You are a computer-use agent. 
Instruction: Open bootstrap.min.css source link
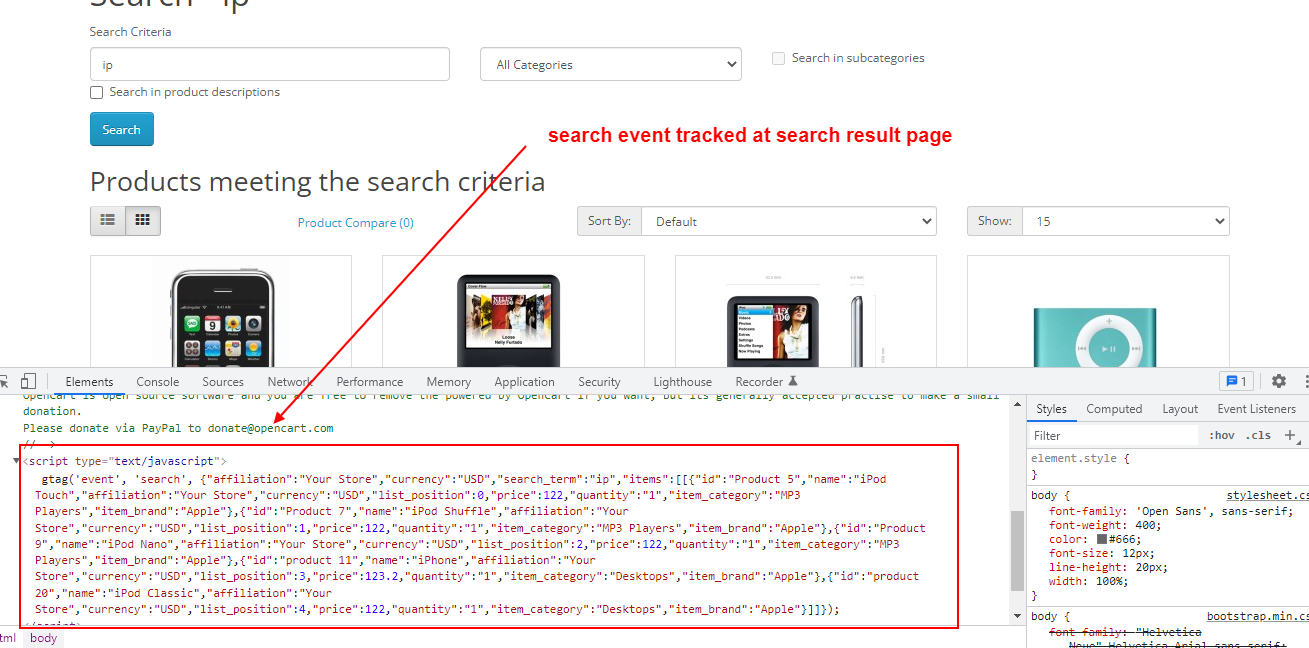[x=1257, y=617]
